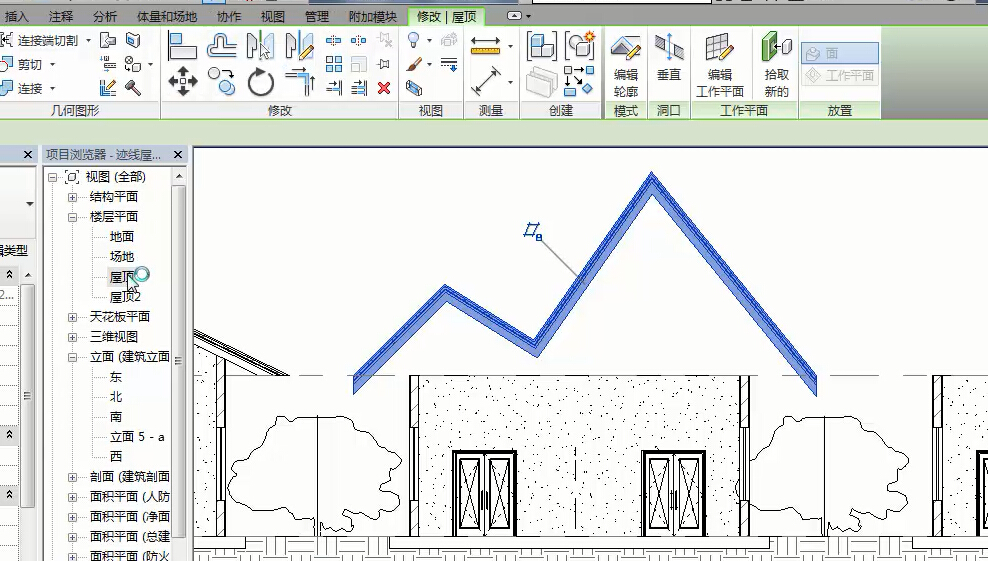Open the Annotate ribbon tab
The width and height of the screenshot is (988, 561).
click(x=61, y=16)
